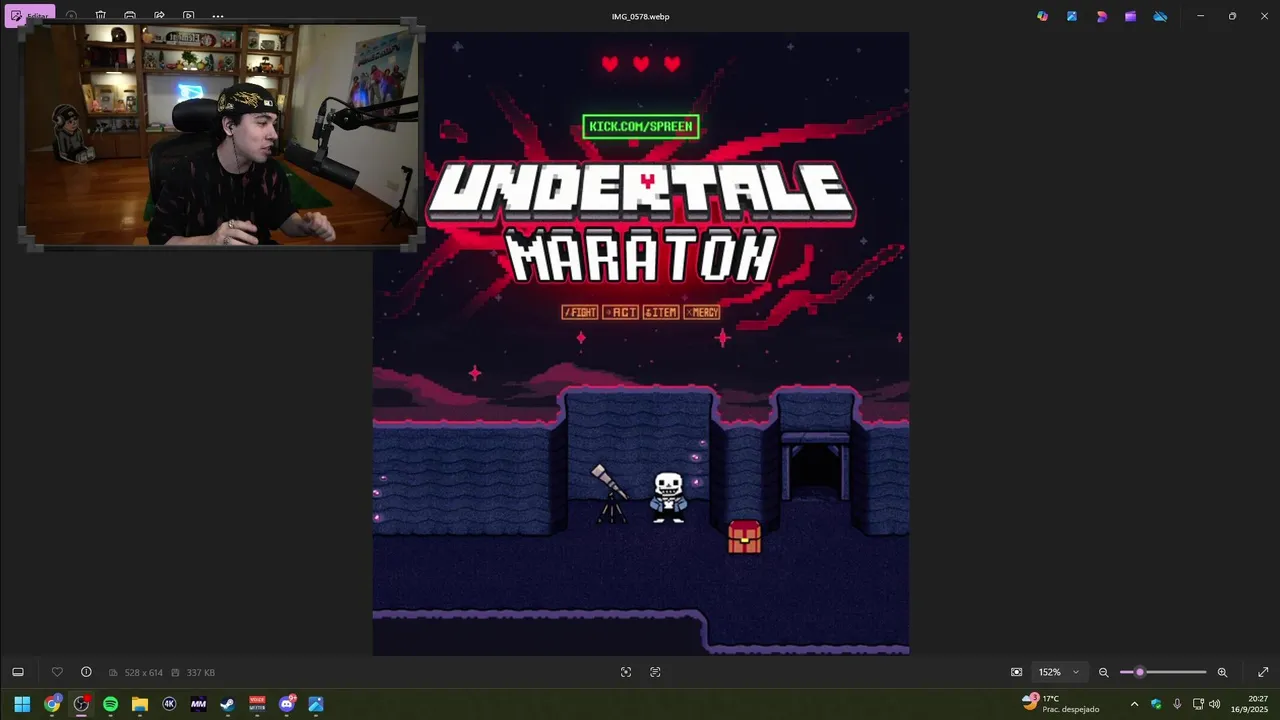Click the displayed Undertale Maraton image

[641, 343]
